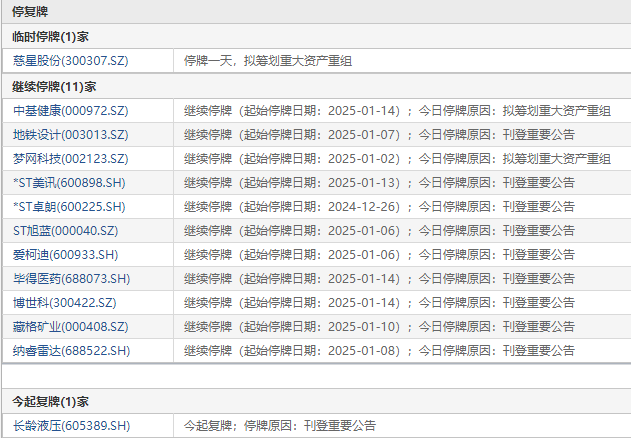631x438 pixels.
Task: Open the 中基健康(000972.SZ) stock link
Action: point(70,111)
